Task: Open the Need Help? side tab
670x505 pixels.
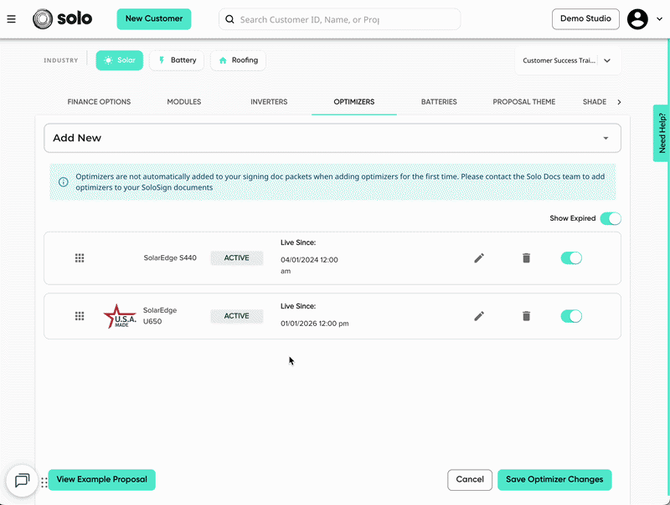Action: [x=661, y=133]
